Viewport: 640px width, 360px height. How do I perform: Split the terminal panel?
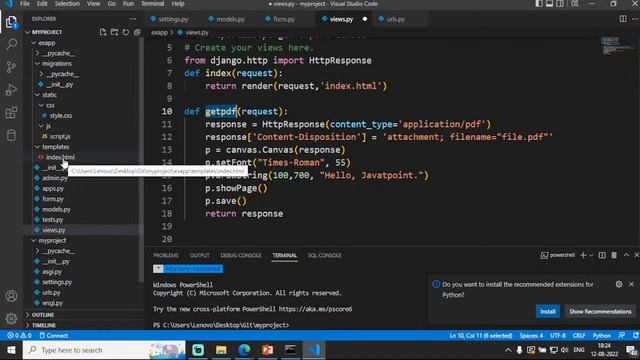click(x=602, y=255)
